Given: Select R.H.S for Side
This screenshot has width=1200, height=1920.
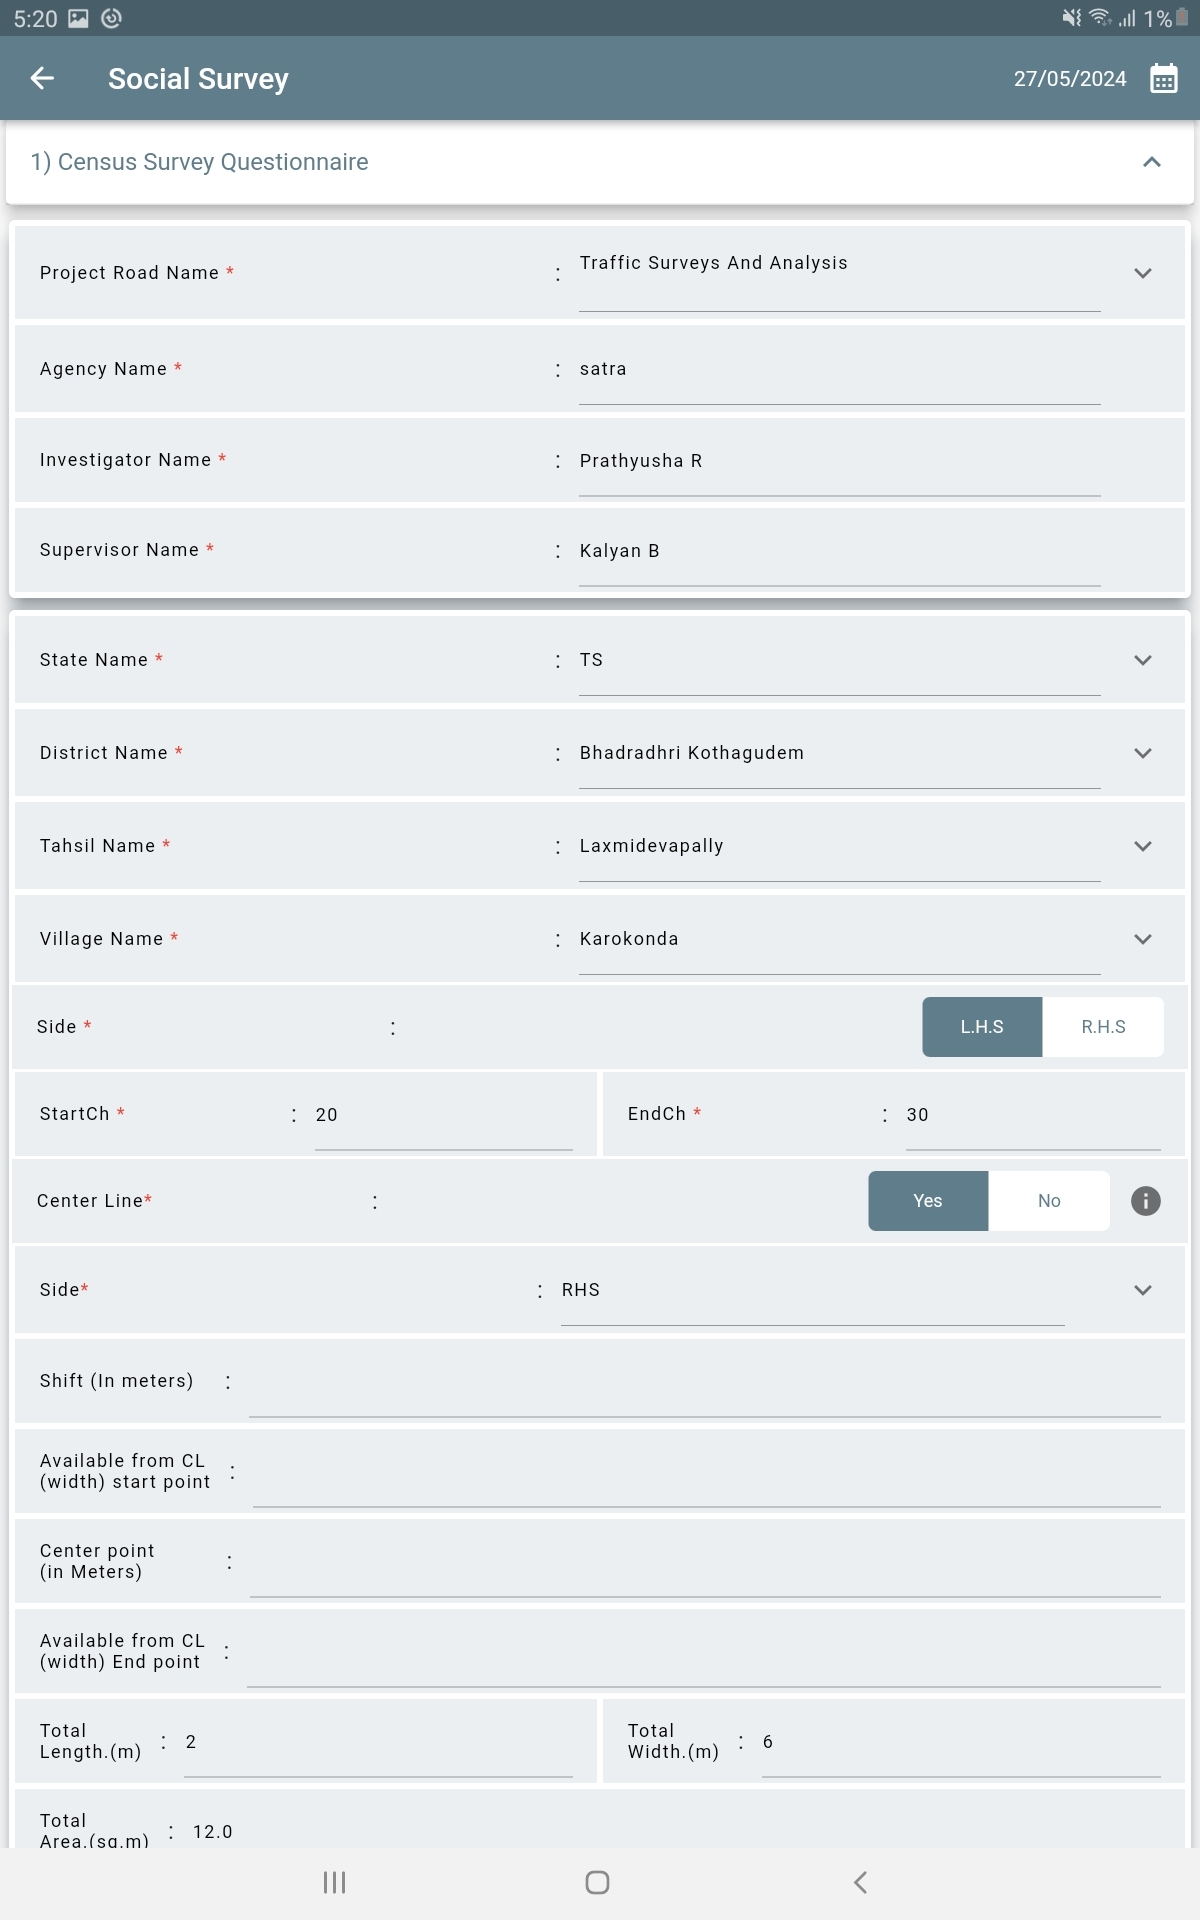Looking at the screenshot, I should 1103,1027.
